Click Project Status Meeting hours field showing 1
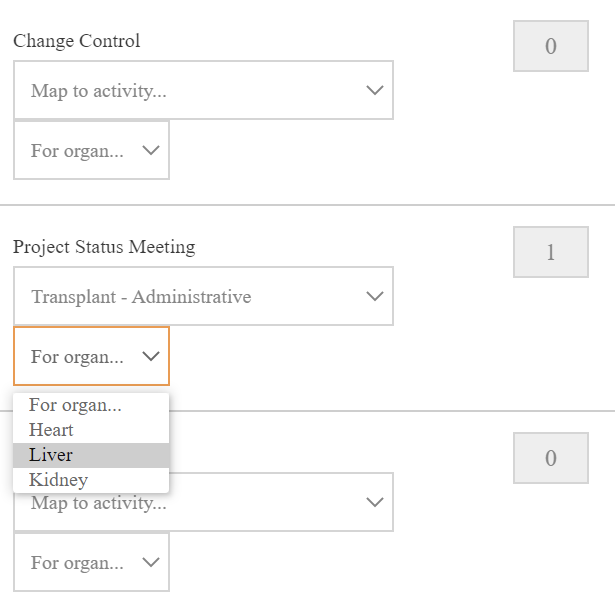The image size is (615, 612). [x=551, y=252]
